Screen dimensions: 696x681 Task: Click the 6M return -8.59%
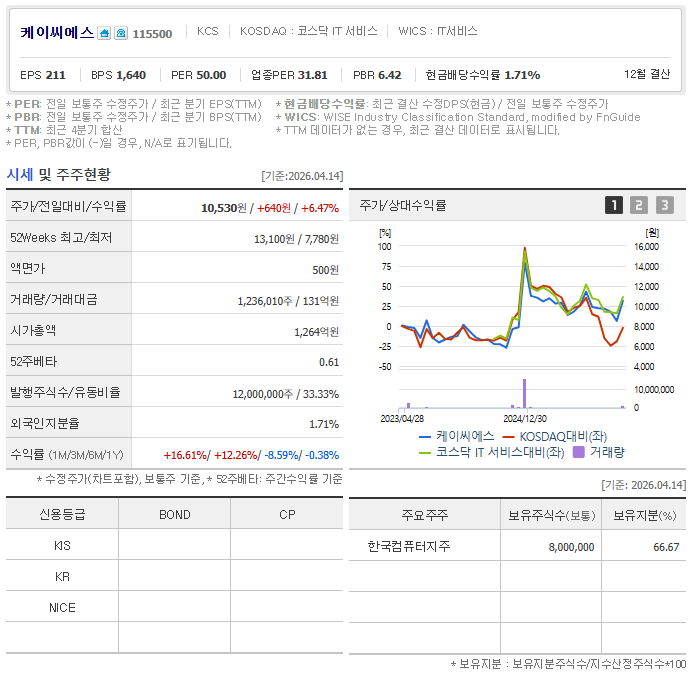[x=282, y=455]
